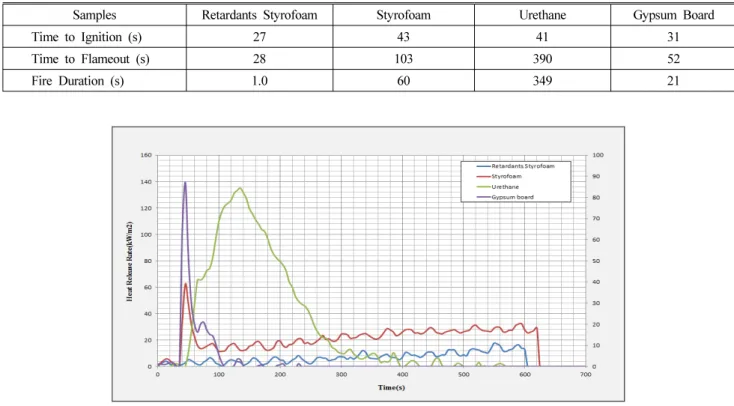The height and width of the screenshot is (406, 734).
Task: Select the 30 tick on right axis
Action: 596,303
